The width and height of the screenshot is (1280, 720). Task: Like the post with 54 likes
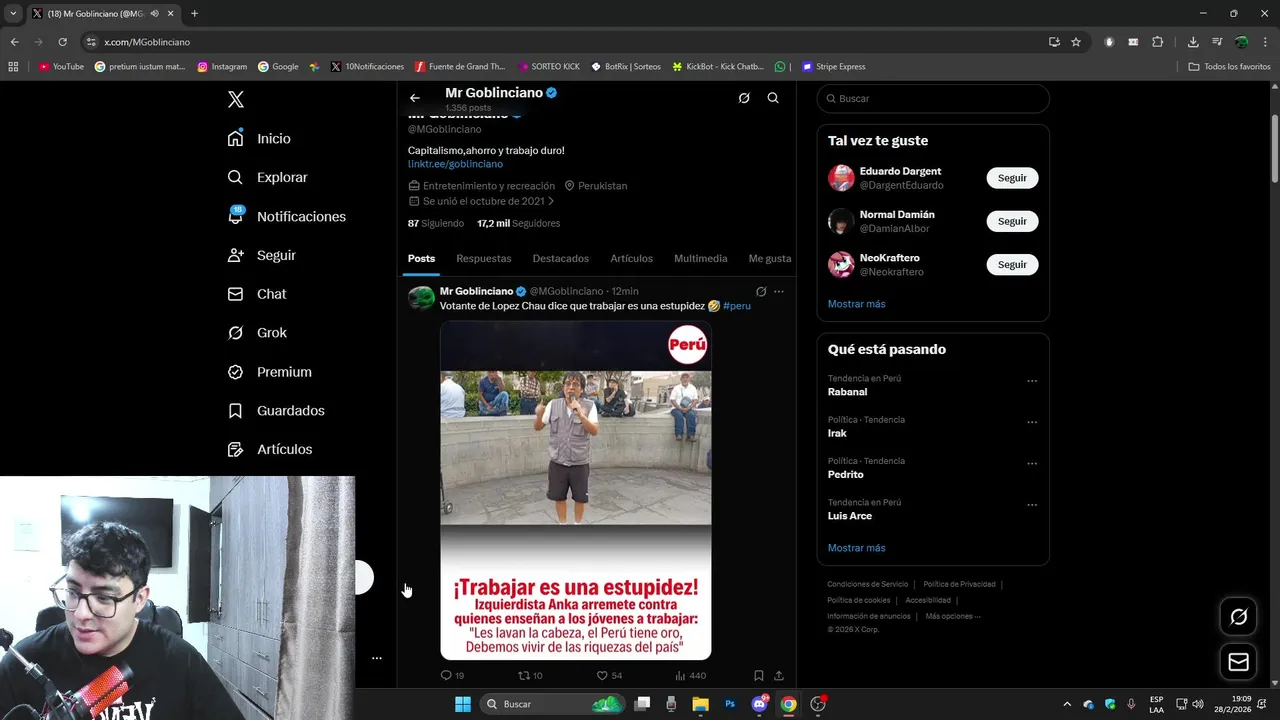tap(609, 676)
